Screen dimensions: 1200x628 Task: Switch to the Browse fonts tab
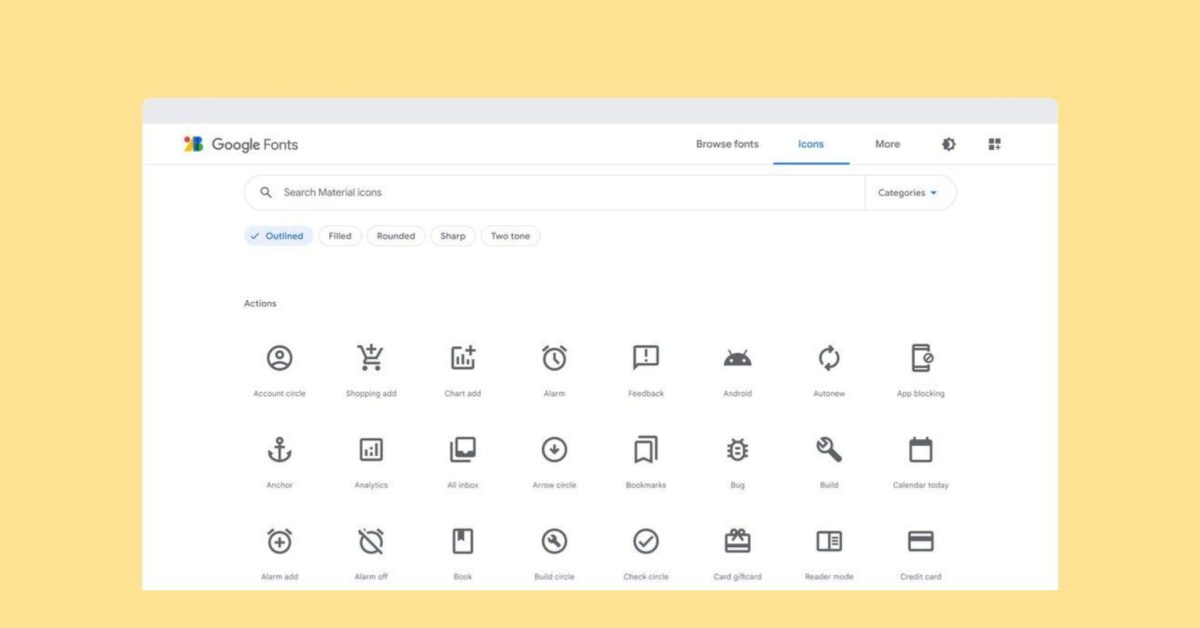[x=727, y=144]
